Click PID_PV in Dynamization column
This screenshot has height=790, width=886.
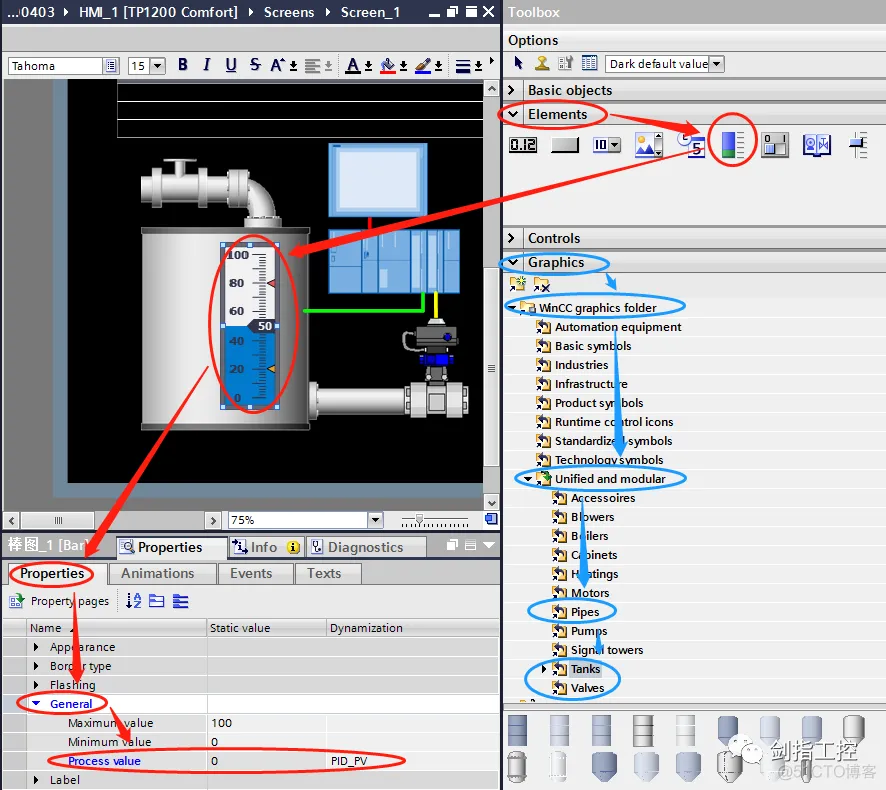[349, 761]
